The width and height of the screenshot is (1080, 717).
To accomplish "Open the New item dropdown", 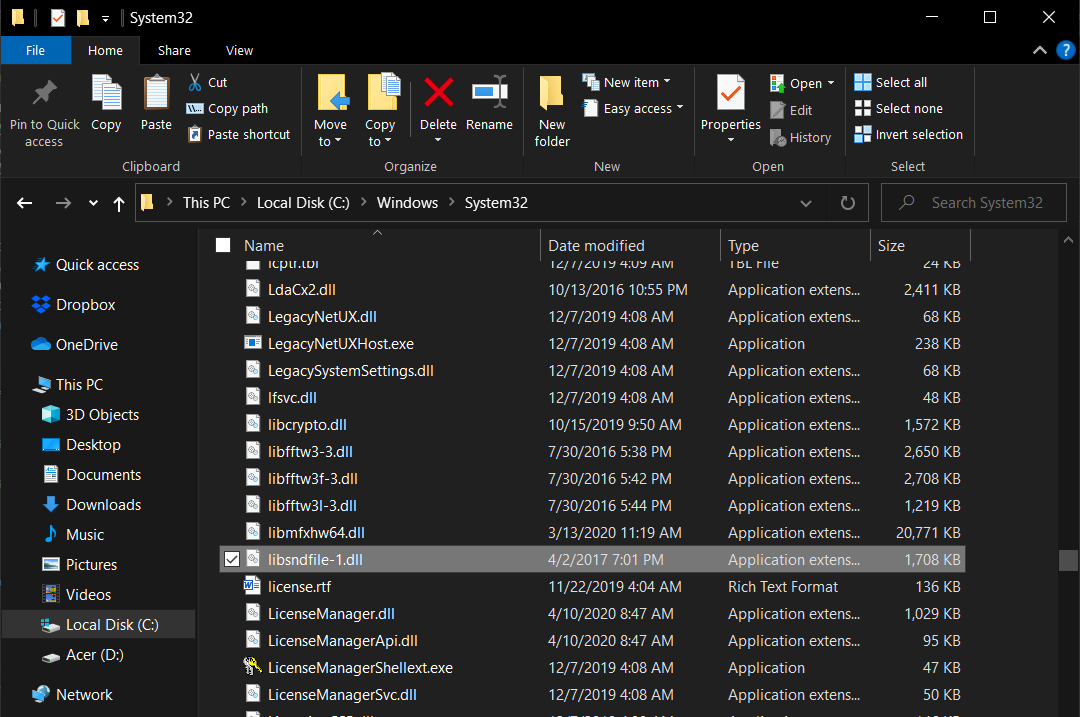I will (x=626, y=82).
